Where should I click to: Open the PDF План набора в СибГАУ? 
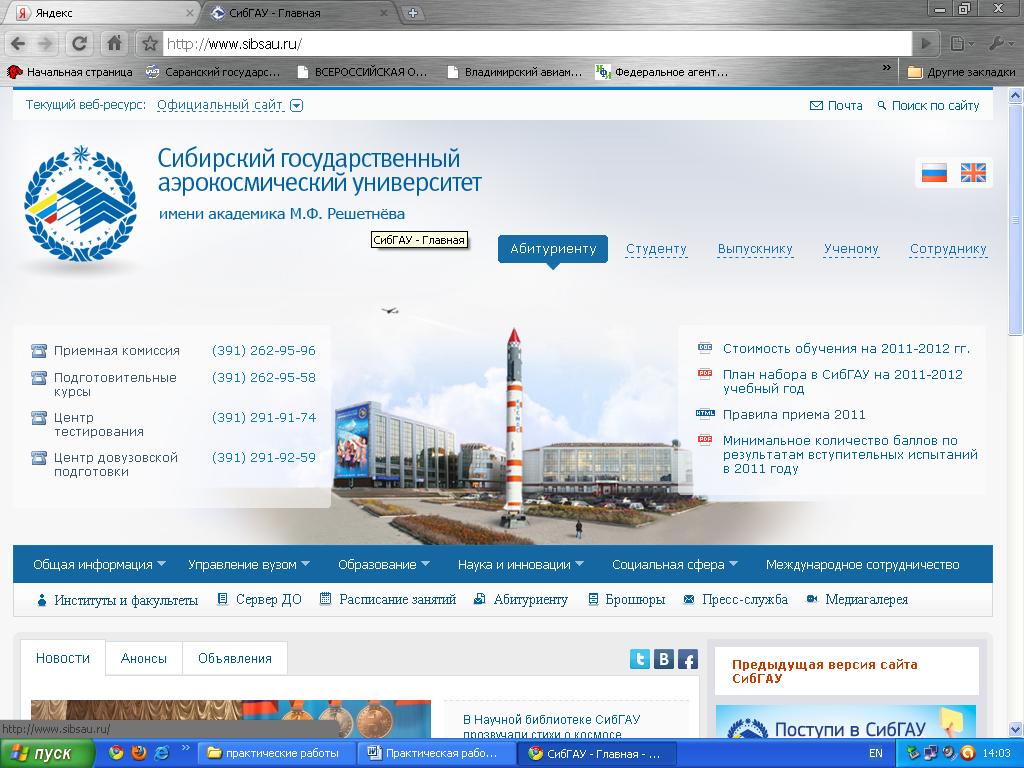click(842, 381)
